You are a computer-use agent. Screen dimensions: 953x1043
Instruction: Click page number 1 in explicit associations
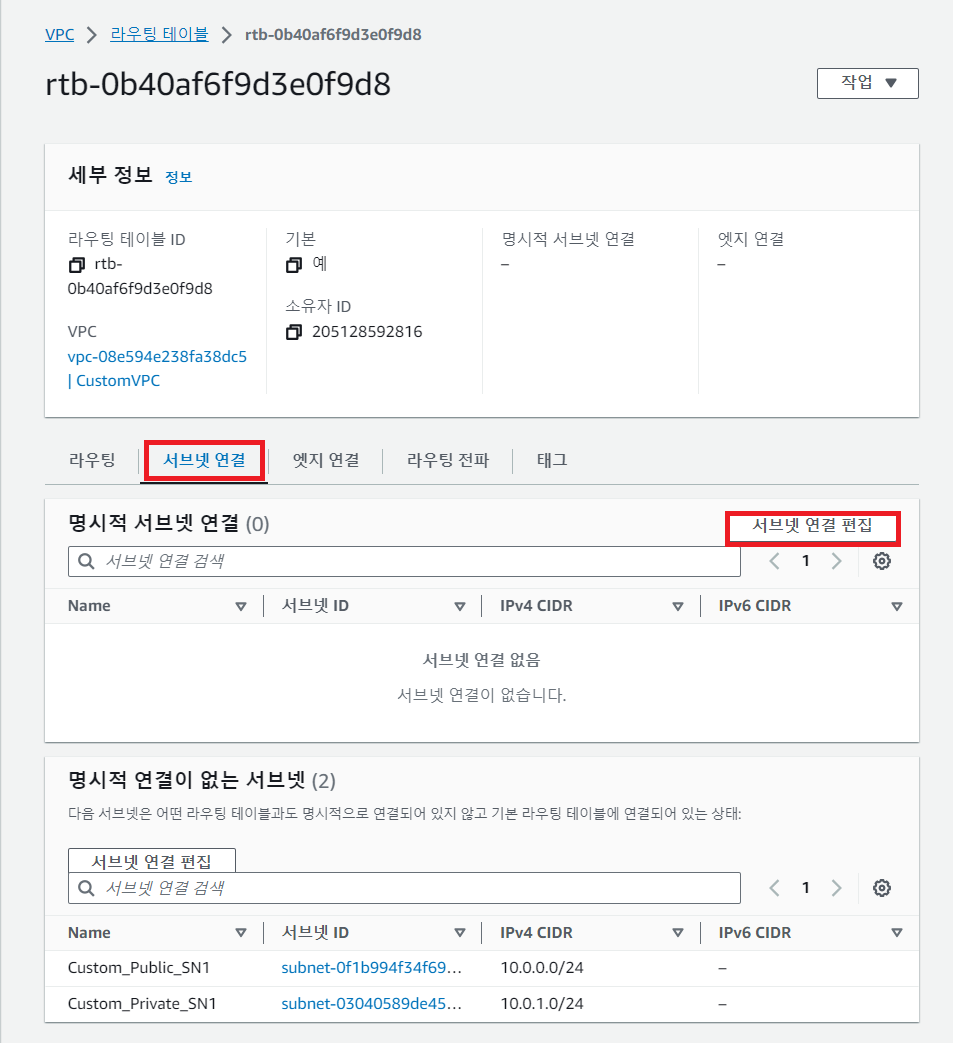(805, 561)
